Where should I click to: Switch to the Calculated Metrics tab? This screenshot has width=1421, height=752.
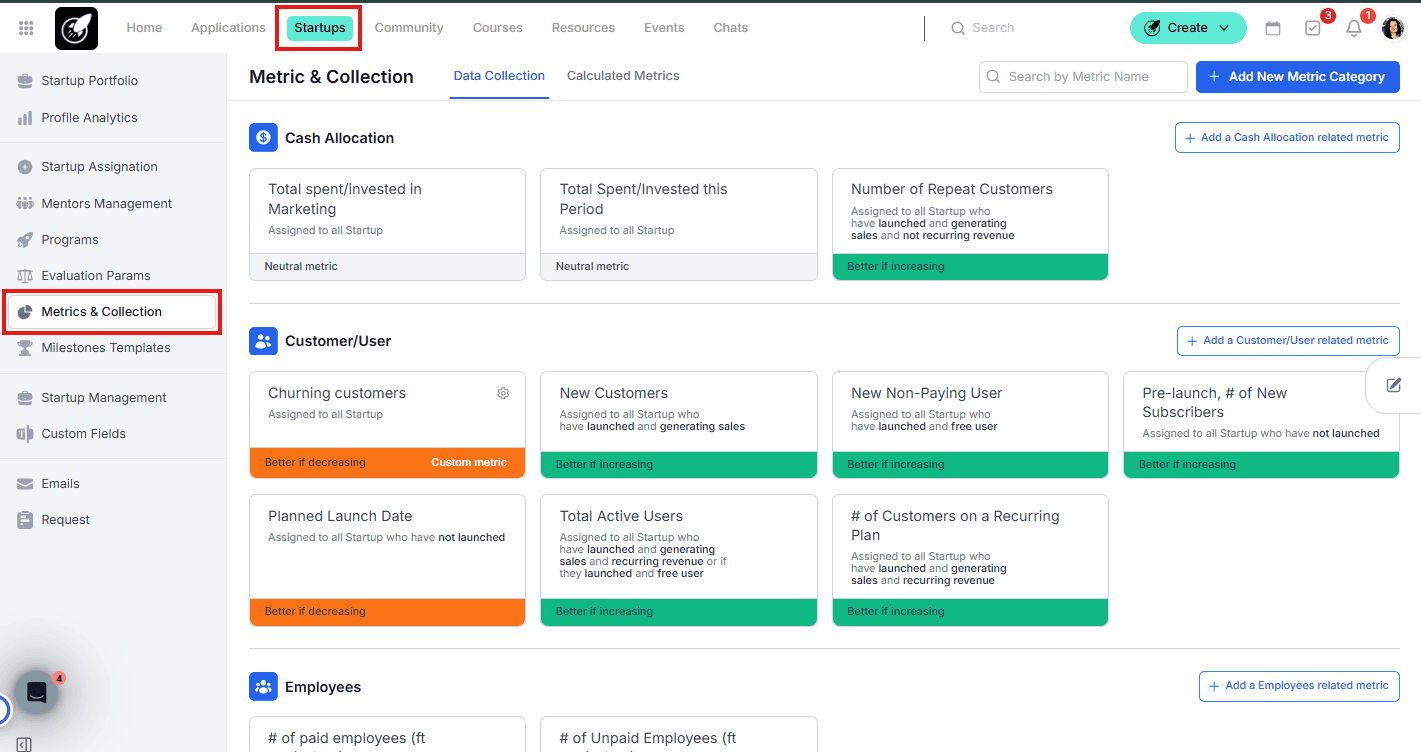click(x=623, y=76)
